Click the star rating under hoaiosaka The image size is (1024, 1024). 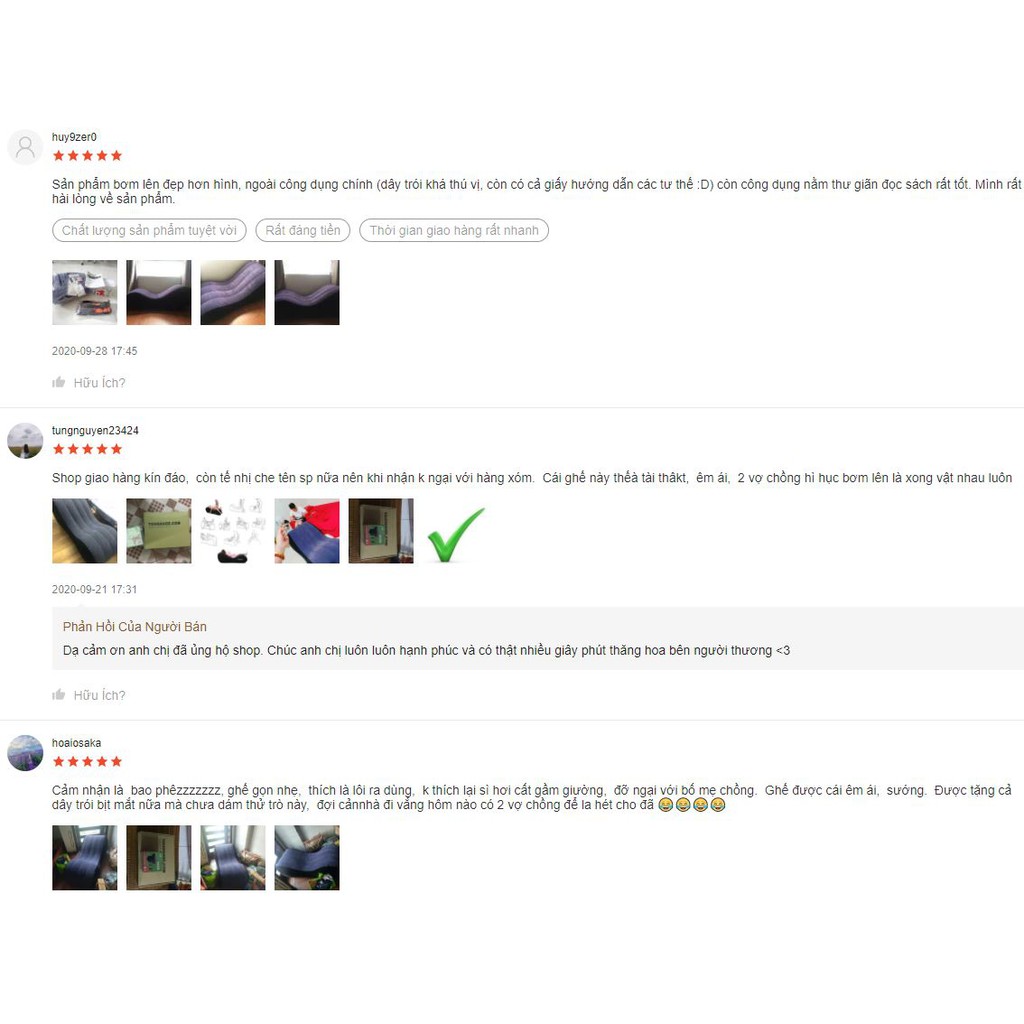tap(88, 761)
